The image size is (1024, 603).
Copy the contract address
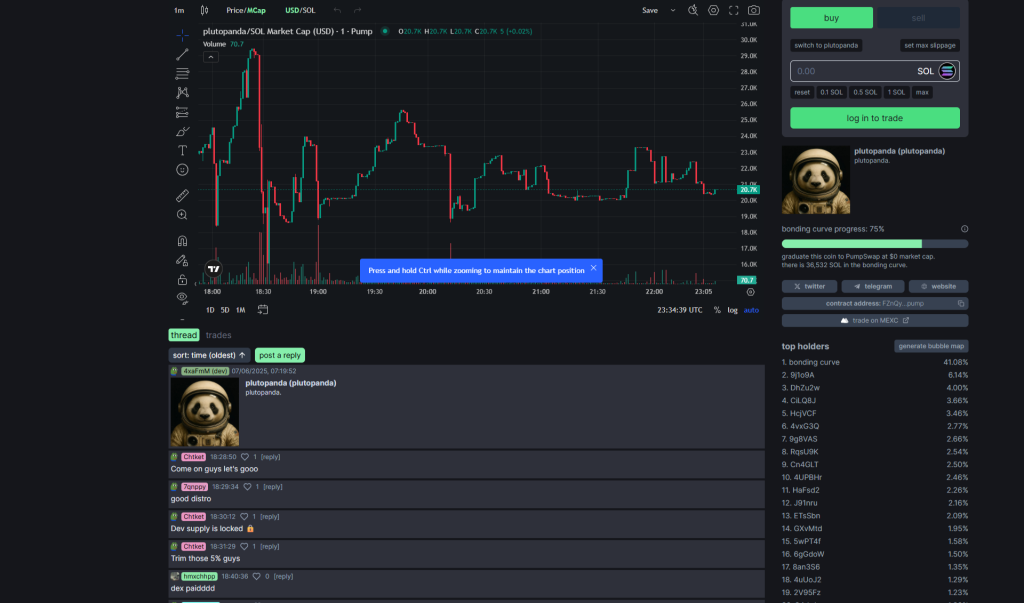[961, 304]
